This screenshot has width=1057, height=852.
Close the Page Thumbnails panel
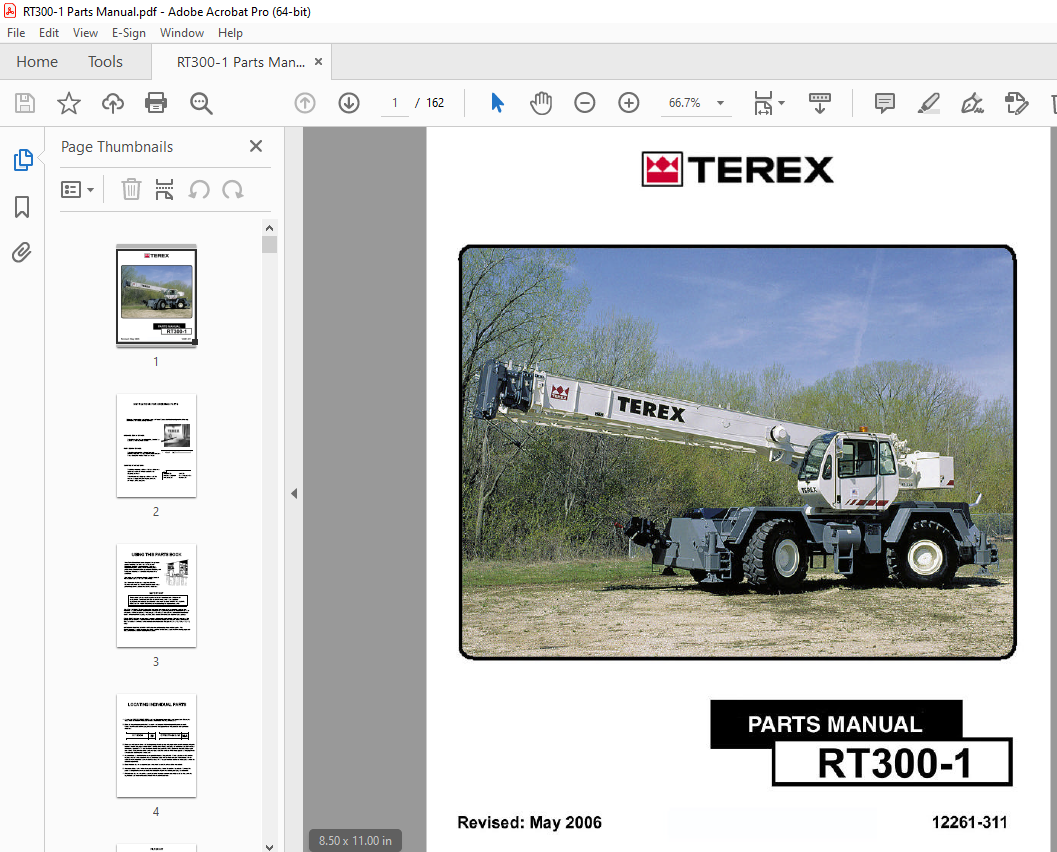(x=255, y=146)
